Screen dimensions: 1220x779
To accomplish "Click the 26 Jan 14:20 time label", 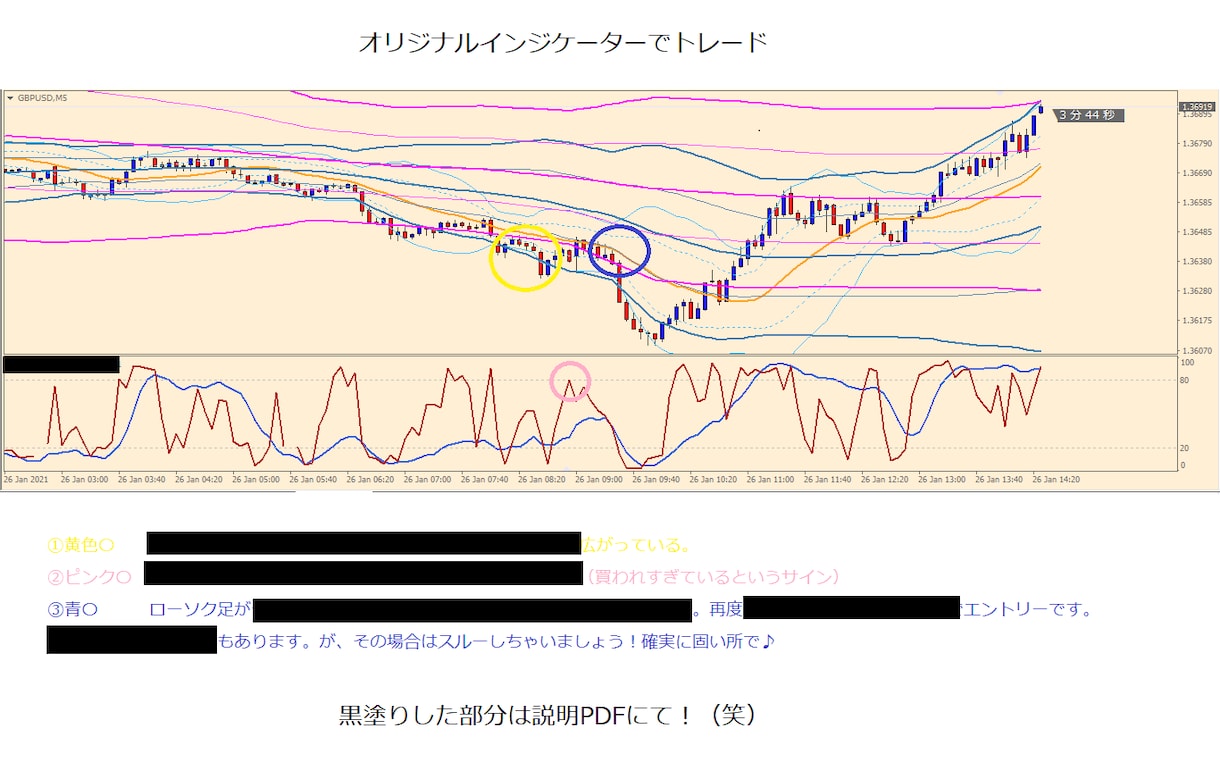I will click(1055, 480).
